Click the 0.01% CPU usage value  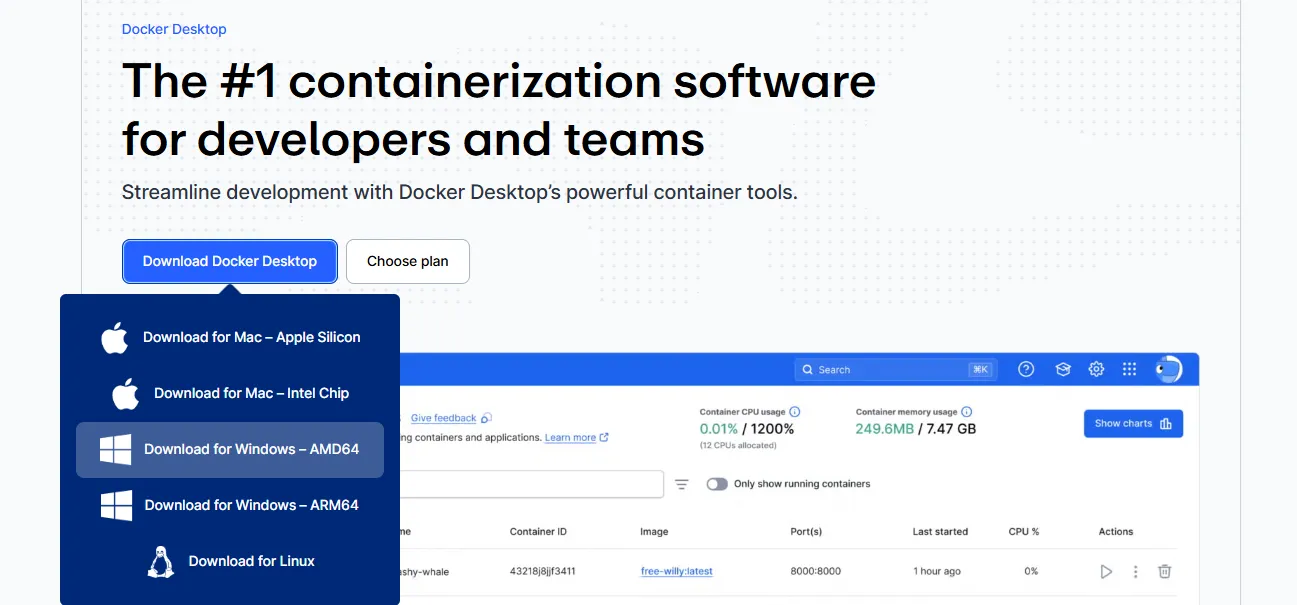point(719,429)
